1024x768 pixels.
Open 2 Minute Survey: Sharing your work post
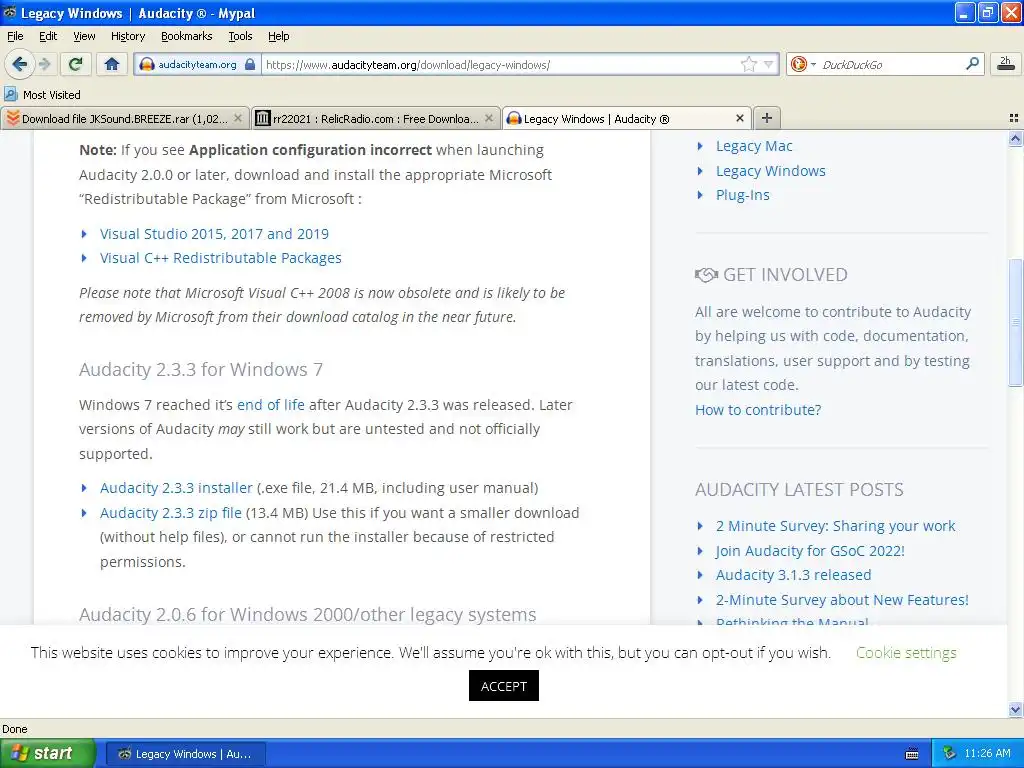[835, 526]
